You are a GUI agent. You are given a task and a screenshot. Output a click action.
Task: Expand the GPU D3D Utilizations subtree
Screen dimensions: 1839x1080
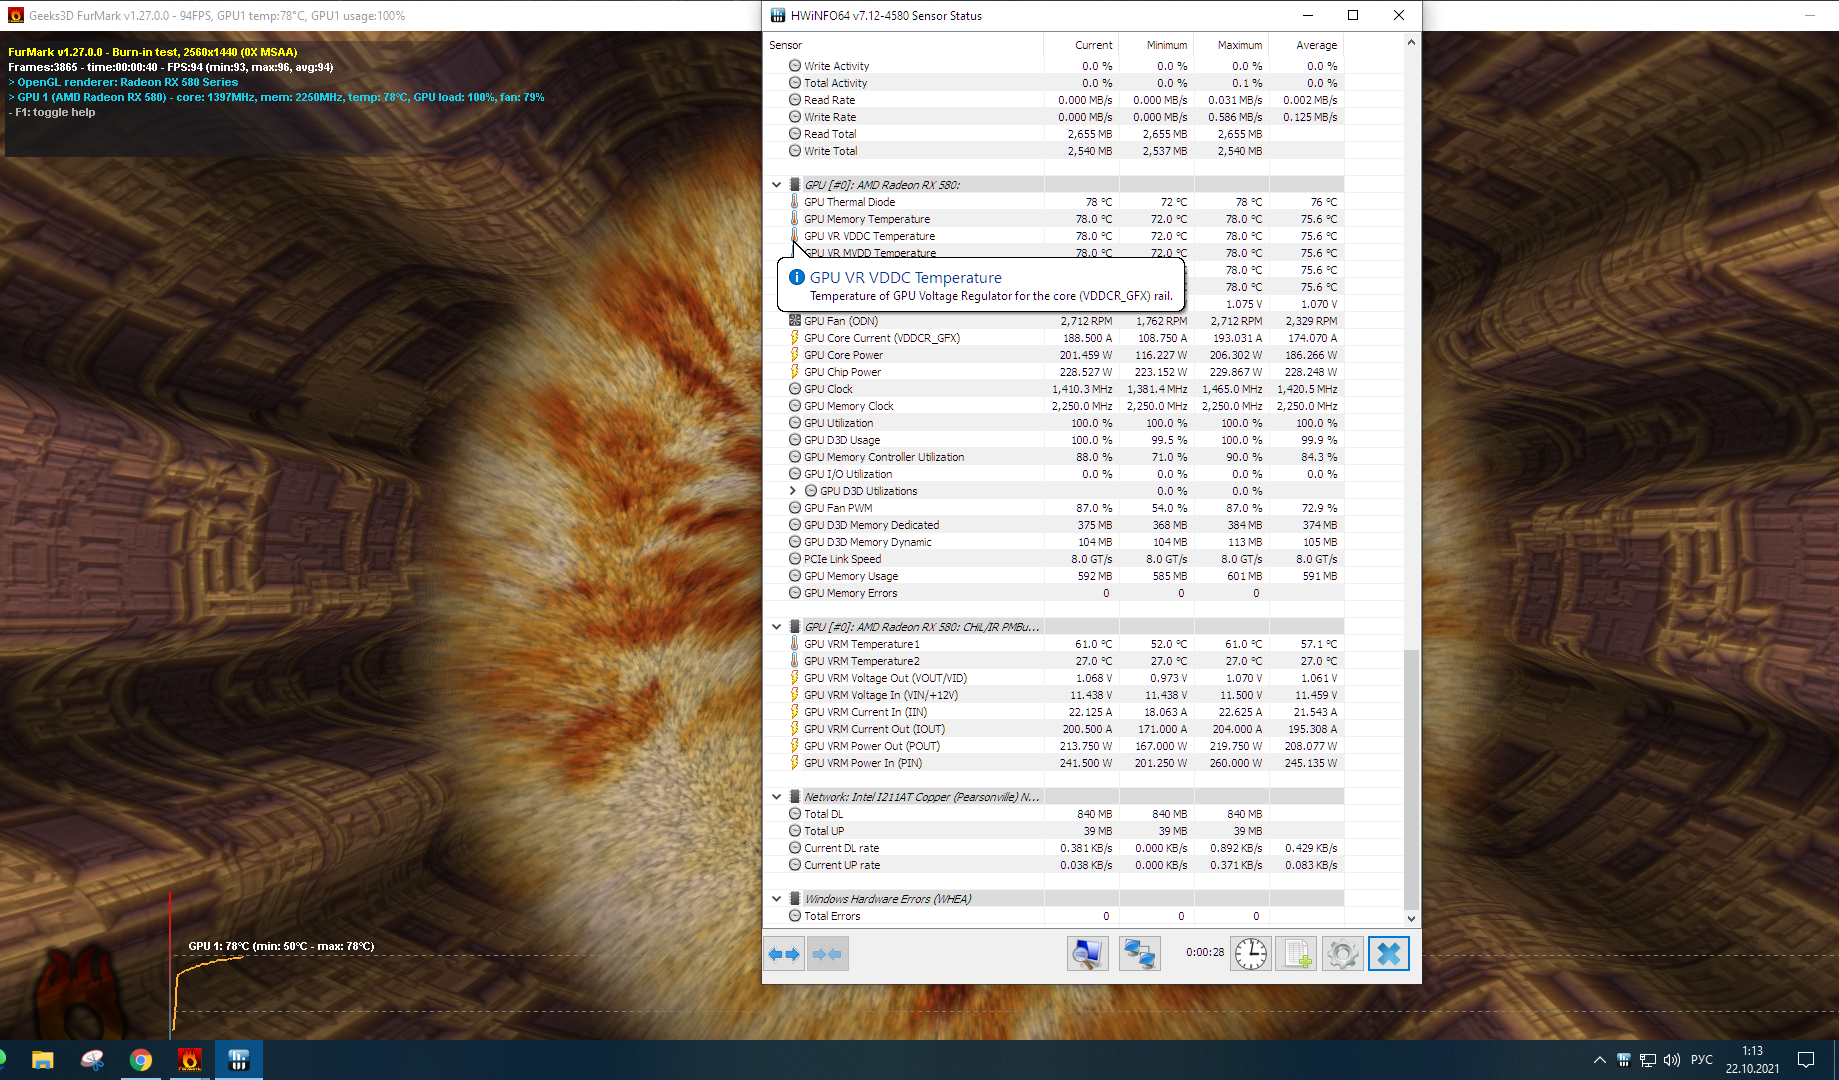click(793, 491)
